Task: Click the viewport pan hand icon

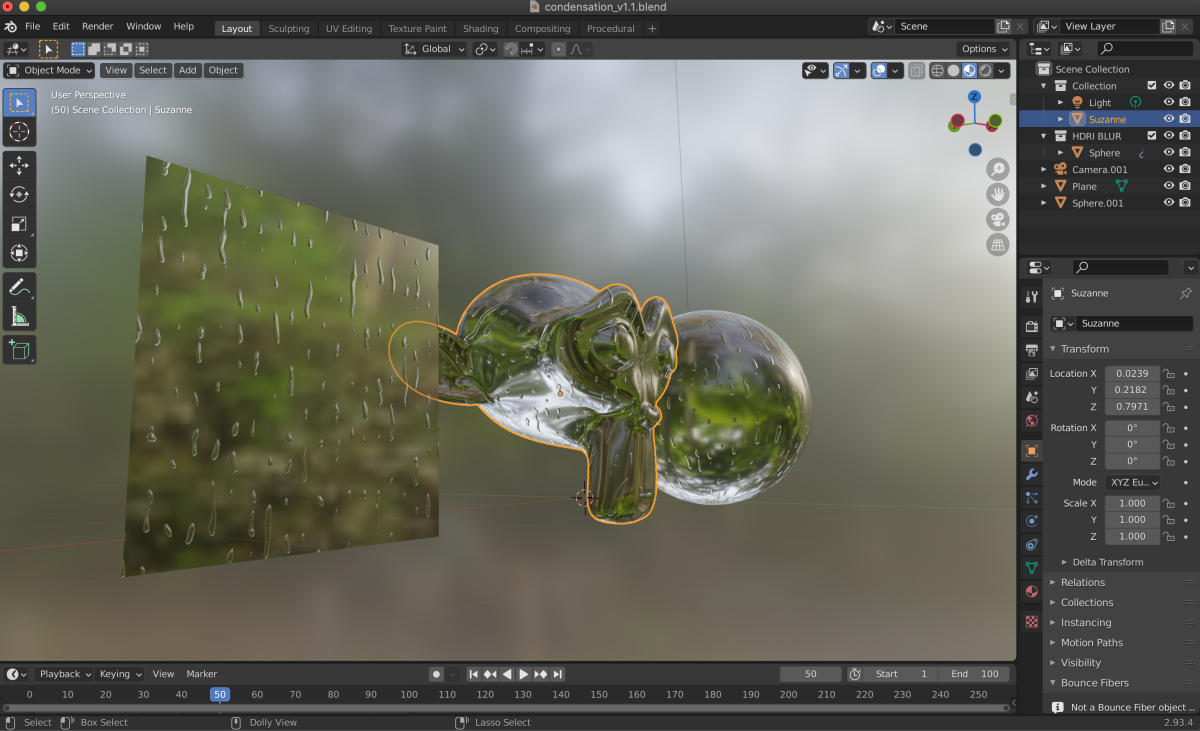Action: point(997,194)
